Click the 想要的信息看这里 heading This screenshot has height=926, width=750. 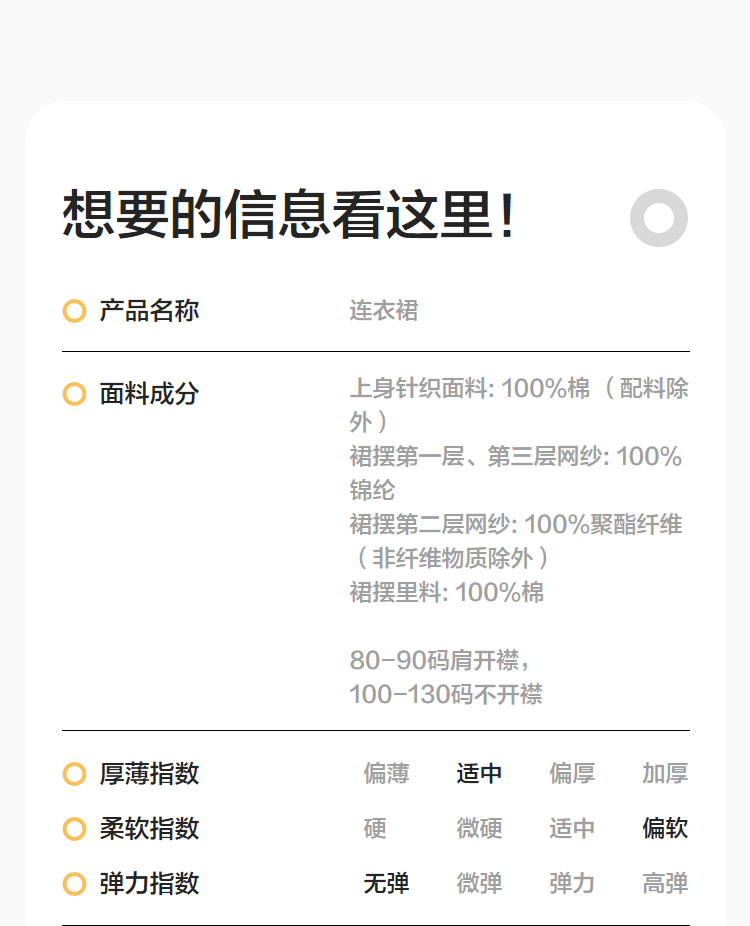tap(289, 215)
